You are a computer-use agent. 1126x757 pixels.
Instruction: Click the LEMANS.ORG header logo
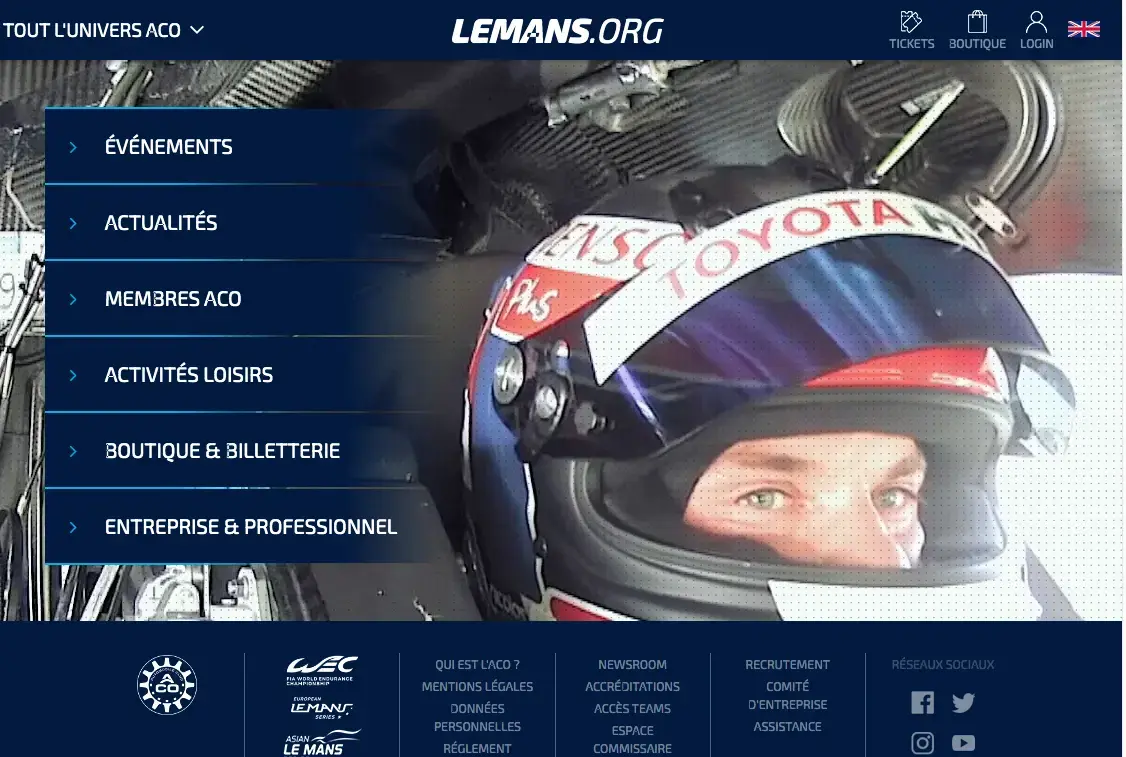(x=557, y=31)
